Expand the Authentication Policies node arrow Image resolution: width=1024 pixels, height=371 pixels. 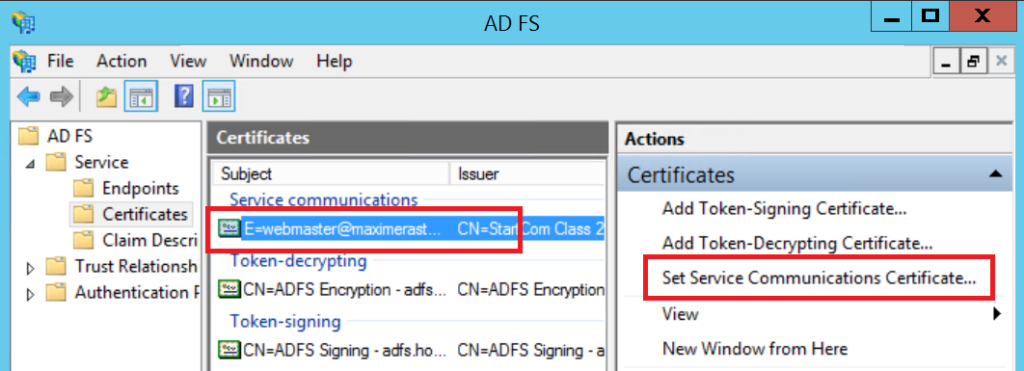[29, 294]
